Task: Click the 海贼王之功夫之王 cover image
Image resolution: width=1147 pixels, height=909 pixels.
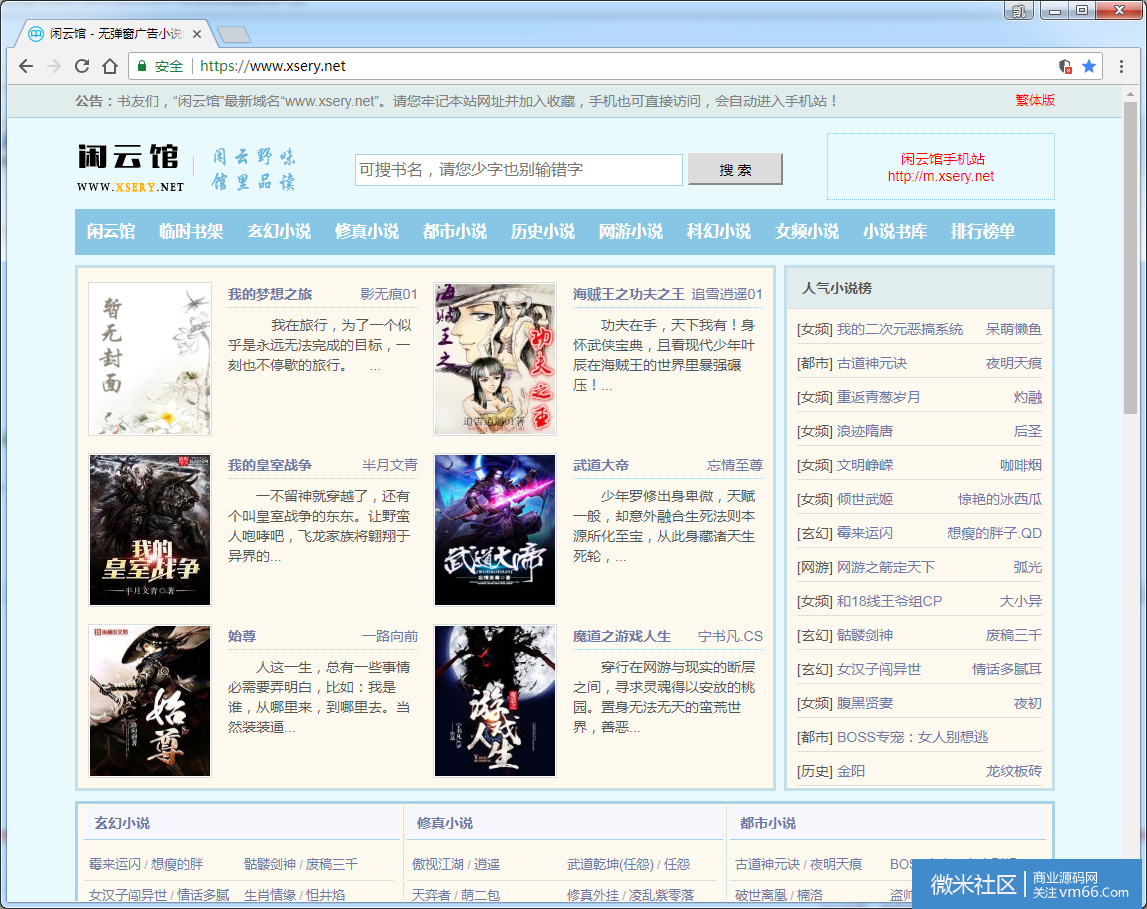Action: tap(495, 359)
